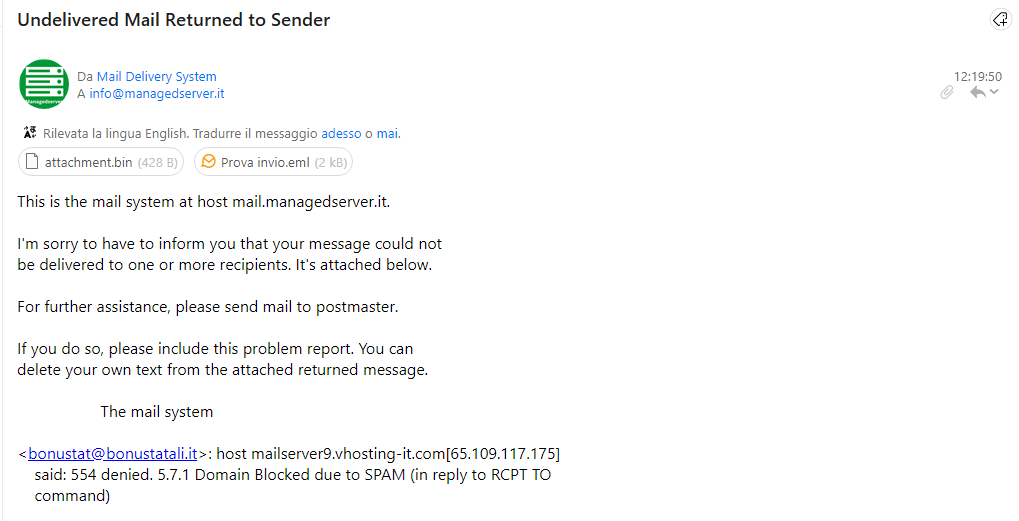
Task: Click the 12:19:50 timestamp
Action: [x=977, y=76]
